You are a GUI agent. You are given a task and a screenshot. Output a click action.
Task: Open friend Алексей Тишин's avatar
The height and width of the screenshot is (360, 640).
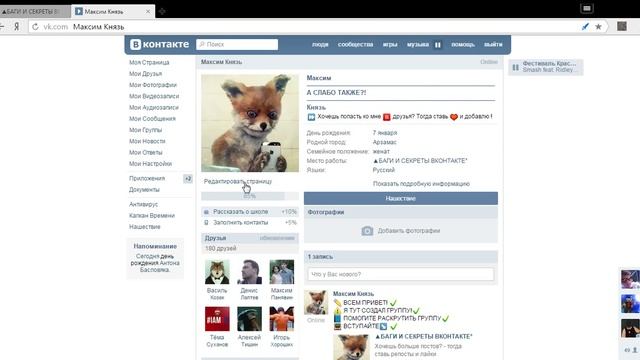point(249,319)
